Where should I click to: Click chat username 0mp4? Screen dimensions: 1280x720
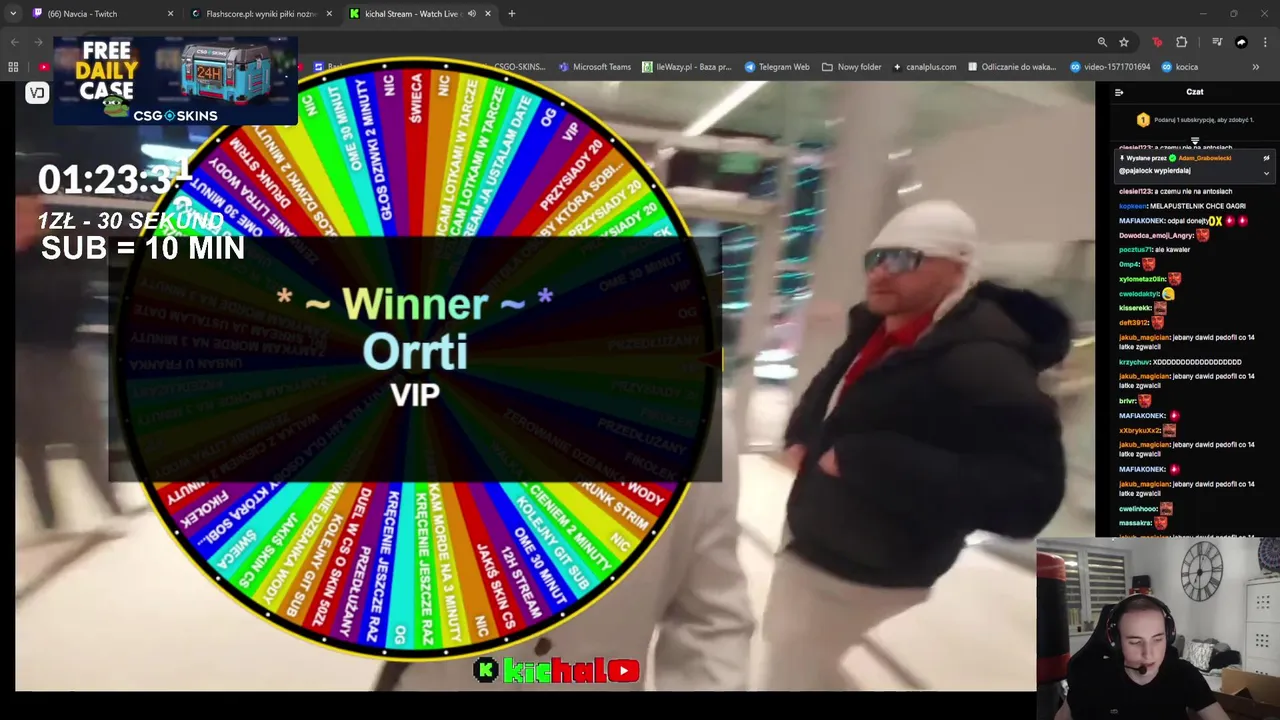[1129, 264]
